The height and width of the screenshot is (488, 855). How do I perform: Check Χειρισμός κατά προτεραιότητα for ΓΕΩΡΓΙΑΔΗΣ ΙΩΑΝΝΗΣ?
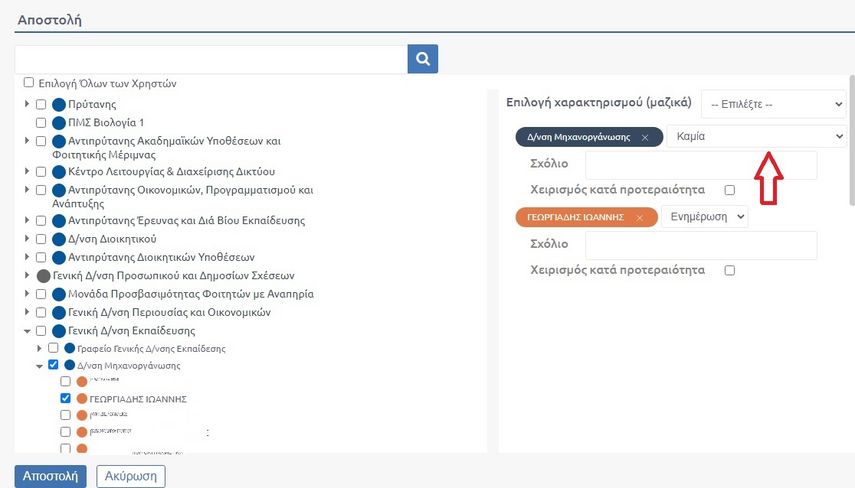pos(730,270)
